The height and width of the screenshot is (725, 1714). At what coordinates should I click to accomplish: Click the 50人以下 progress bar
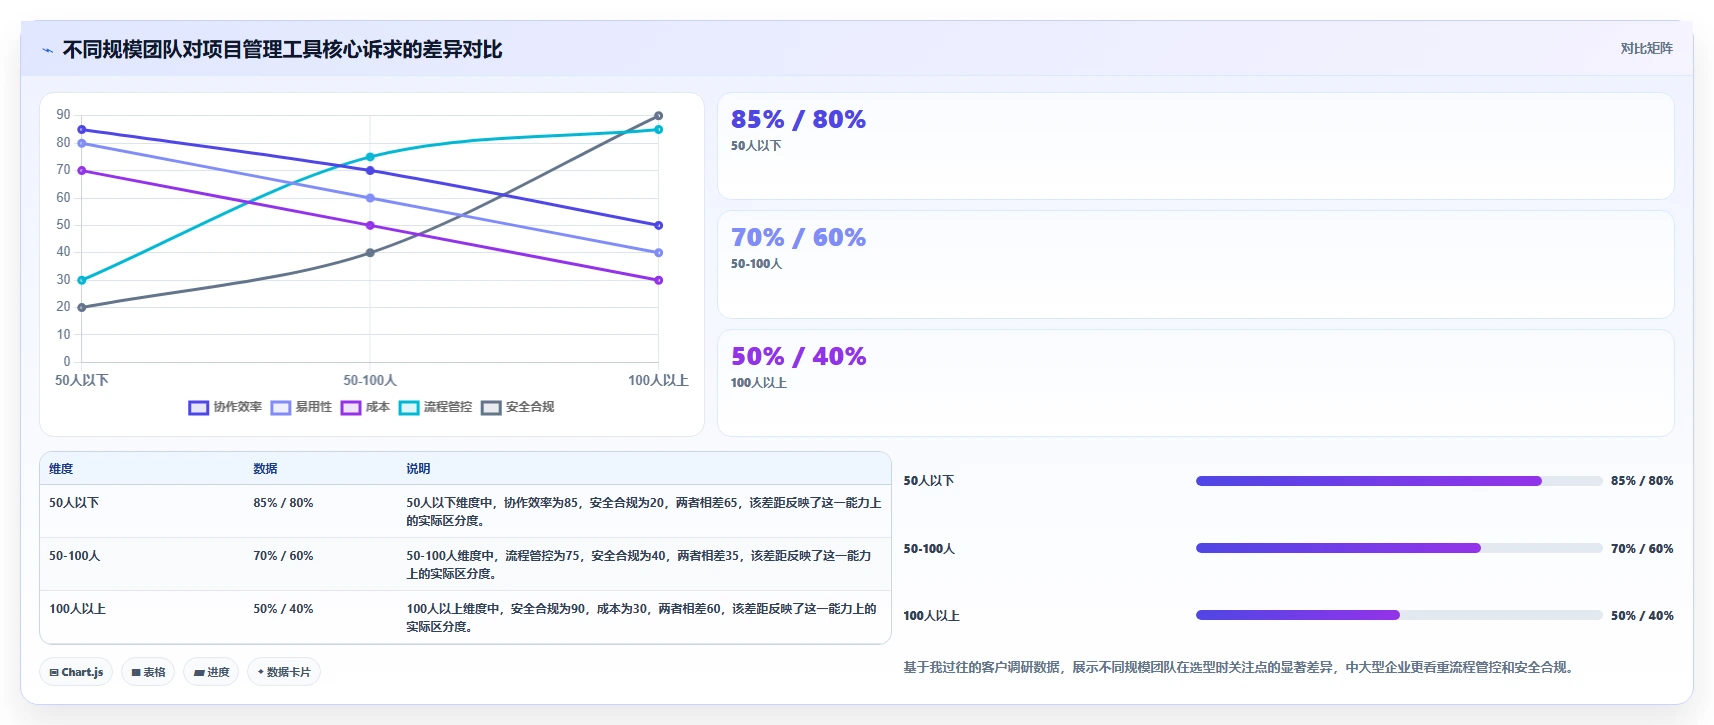click(1399, 481)
